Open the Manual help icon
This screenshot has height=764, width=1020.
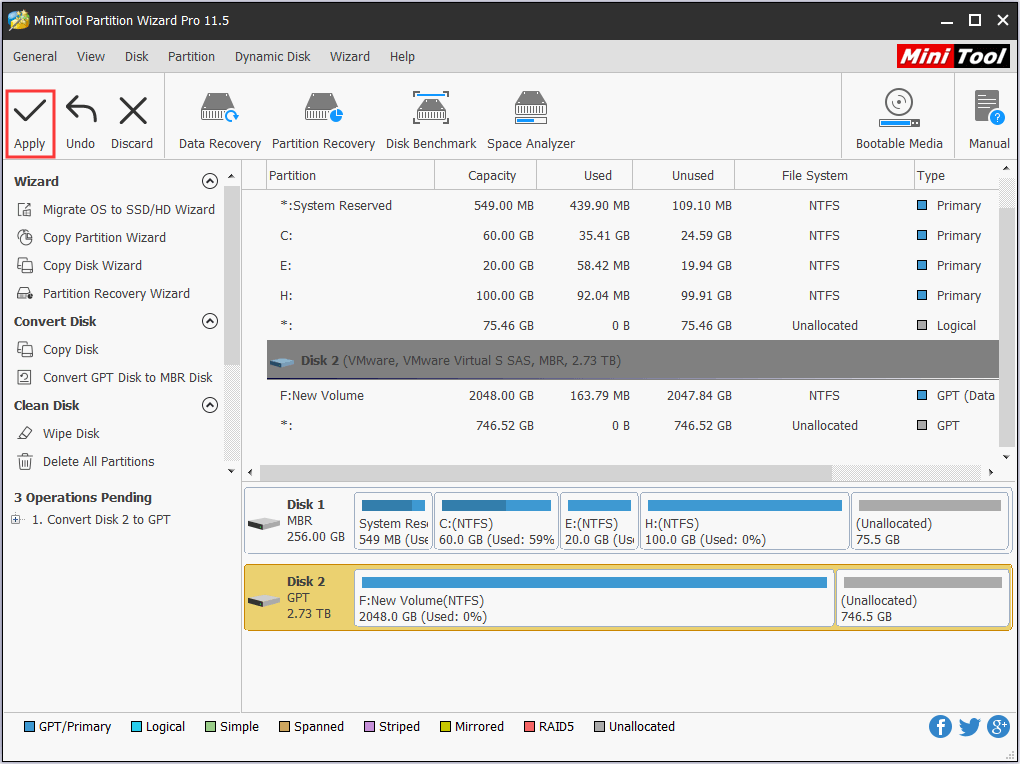989,120
